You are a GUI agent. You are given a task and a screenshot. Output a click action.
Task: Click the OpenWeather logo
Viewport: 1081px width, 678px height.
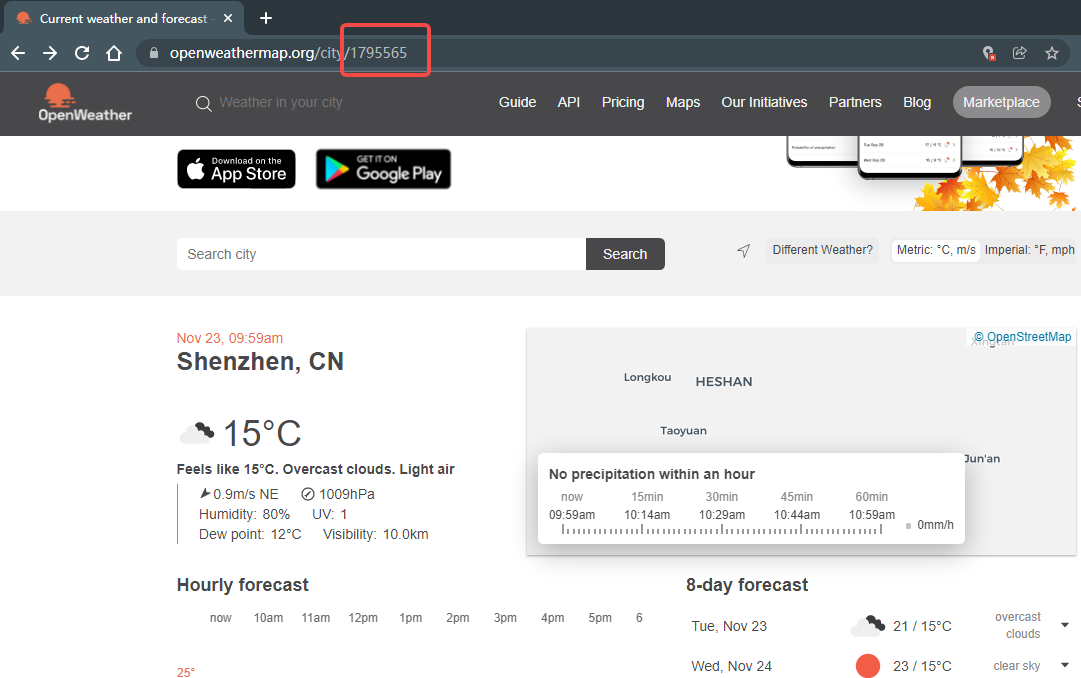coord(85,103)
